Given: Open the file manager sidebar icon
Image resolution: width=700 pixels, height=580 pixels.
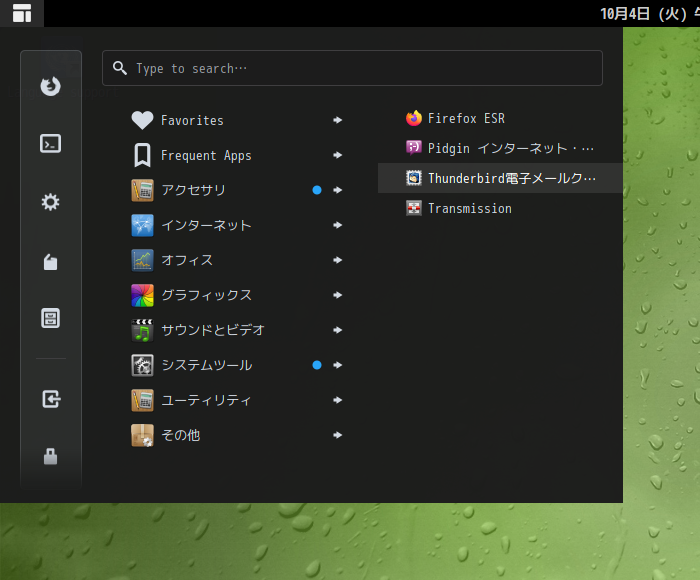Looking at the screenshot, I should (50, 262).
